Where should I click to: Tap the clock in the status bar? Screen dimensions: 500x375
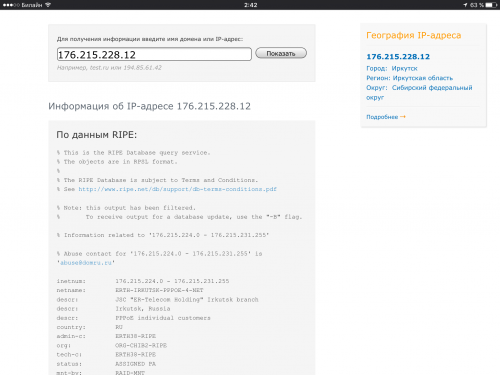(x=250, y=5)
